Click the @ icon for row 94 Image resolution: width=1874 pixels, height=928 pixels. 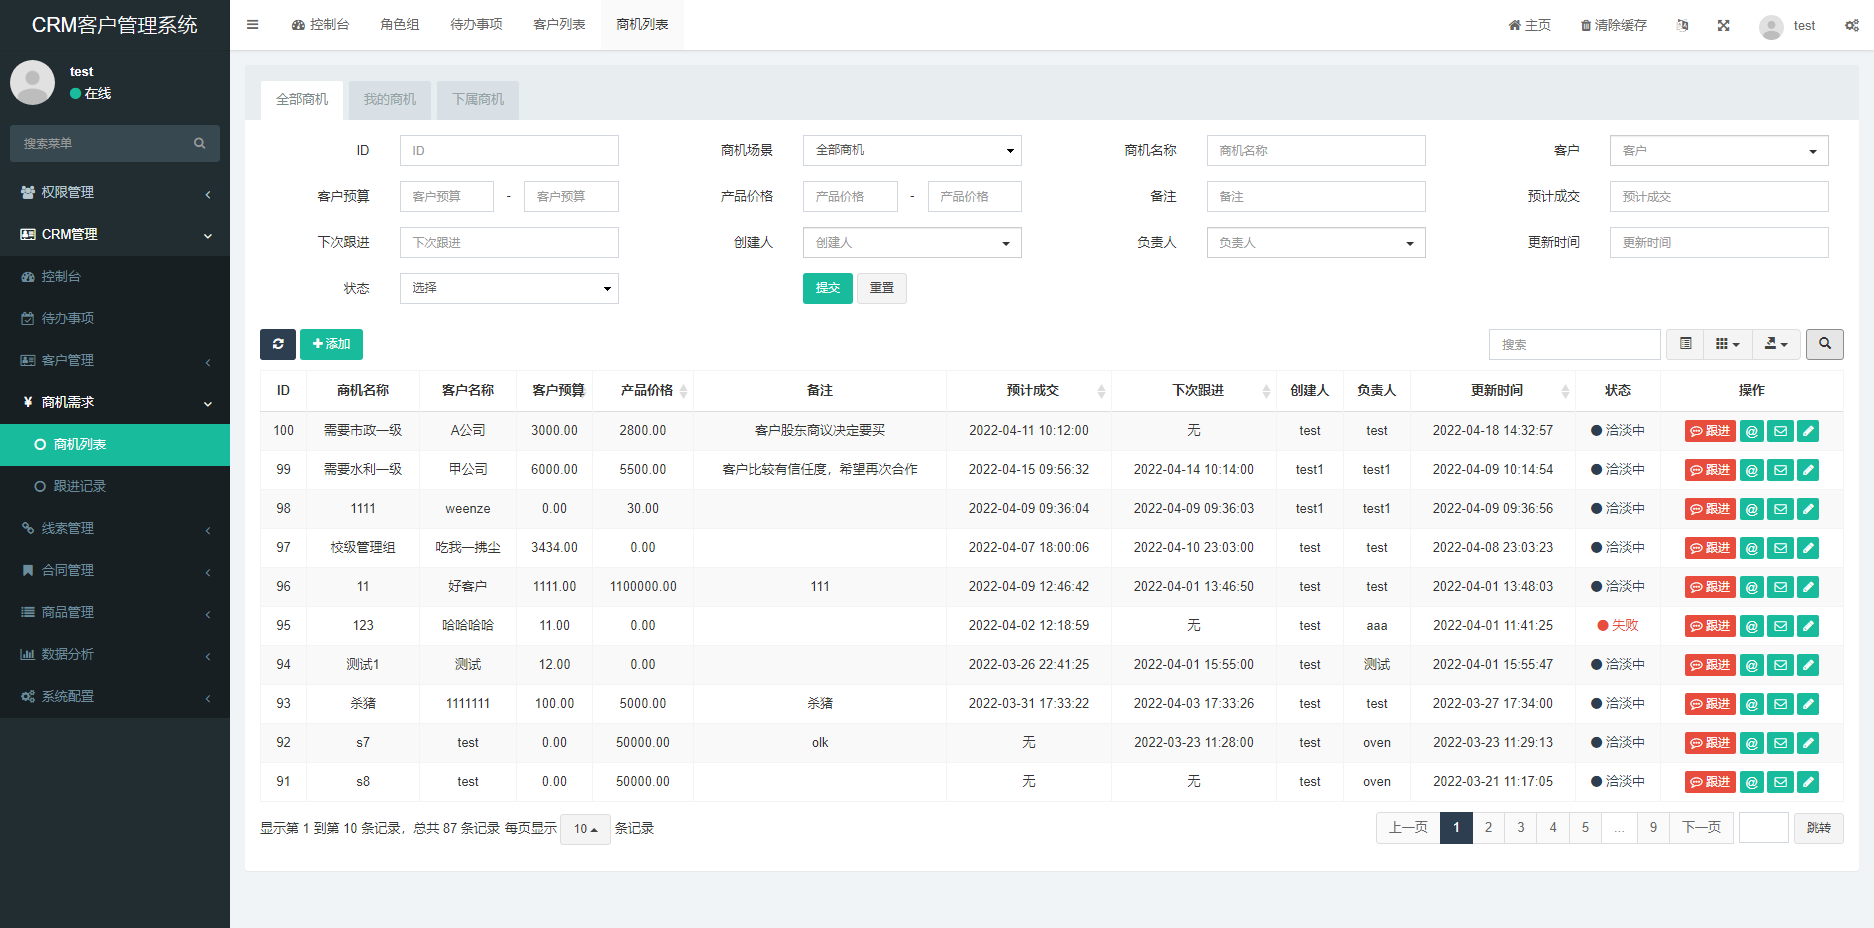pyautogui.click(x=1752, y=665)
